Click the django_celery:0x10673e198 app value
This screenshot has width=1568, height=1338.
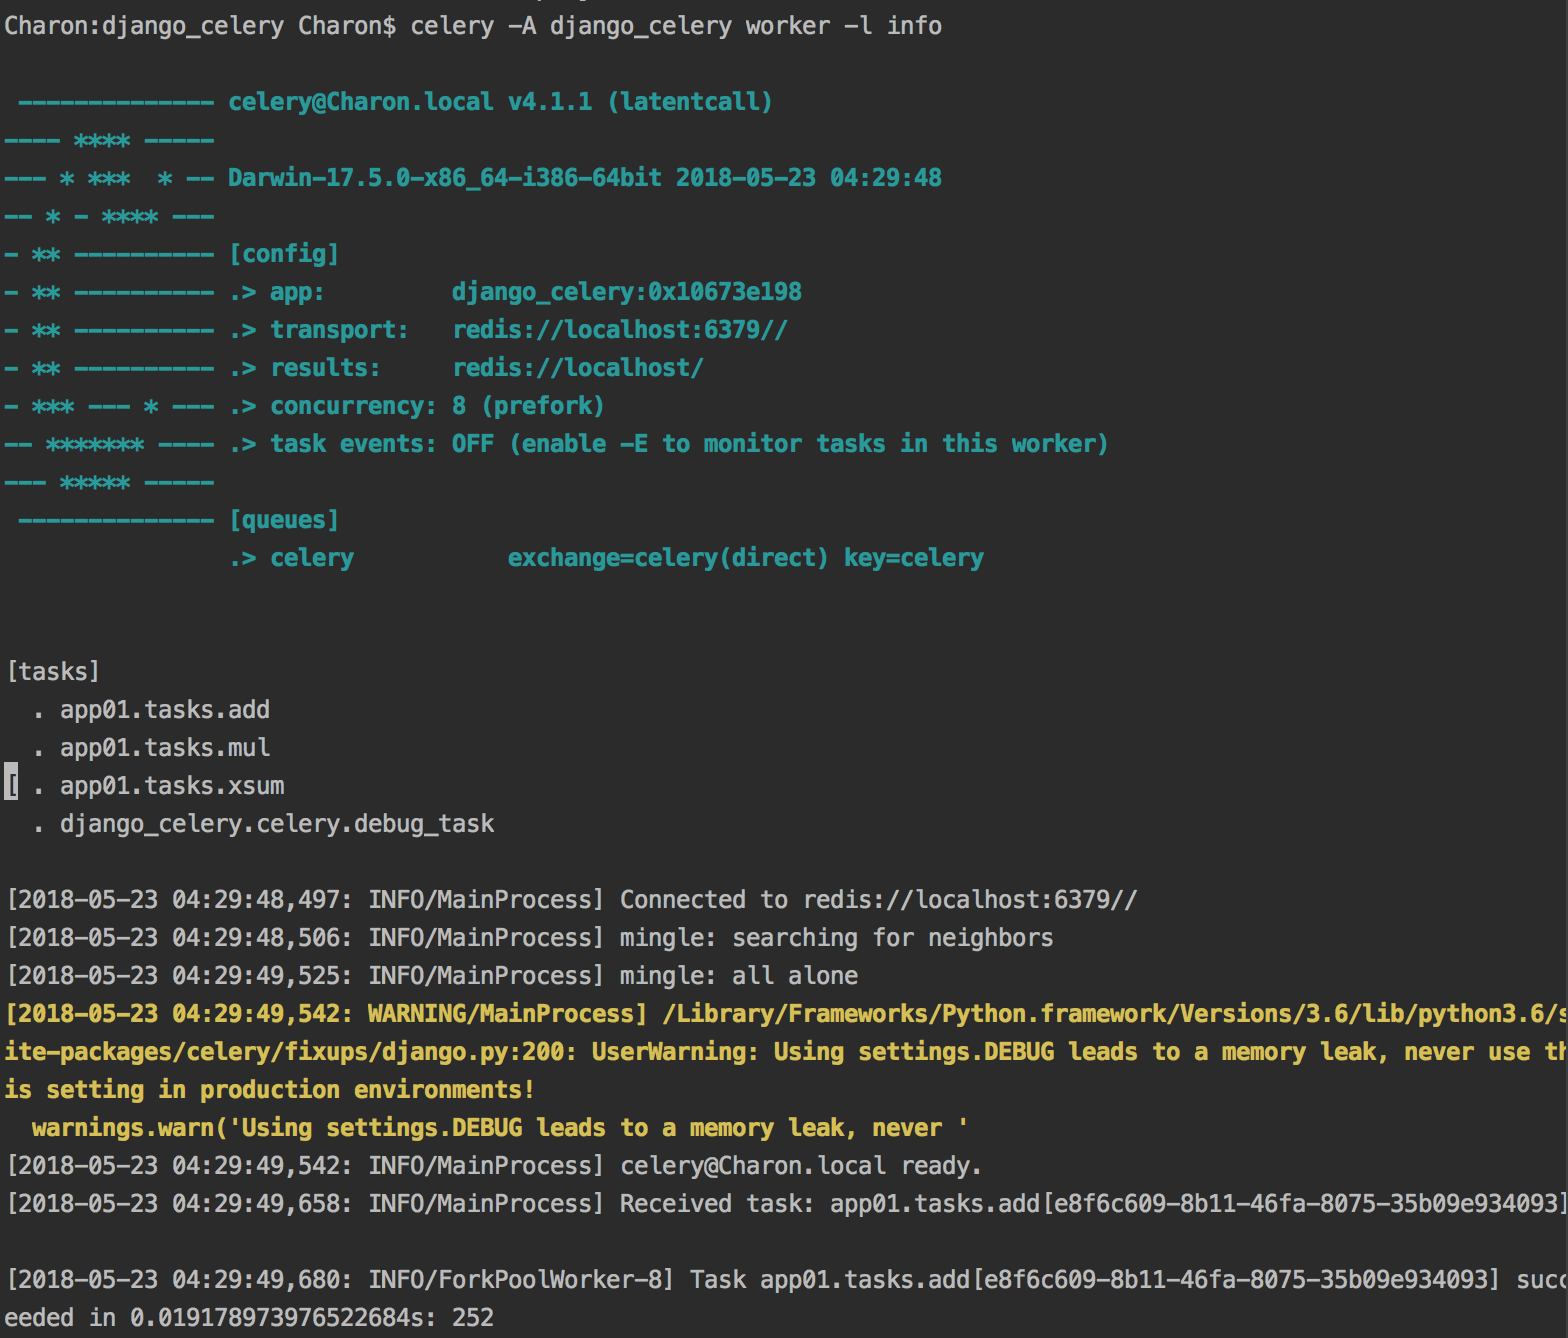[x=626, y=292]
